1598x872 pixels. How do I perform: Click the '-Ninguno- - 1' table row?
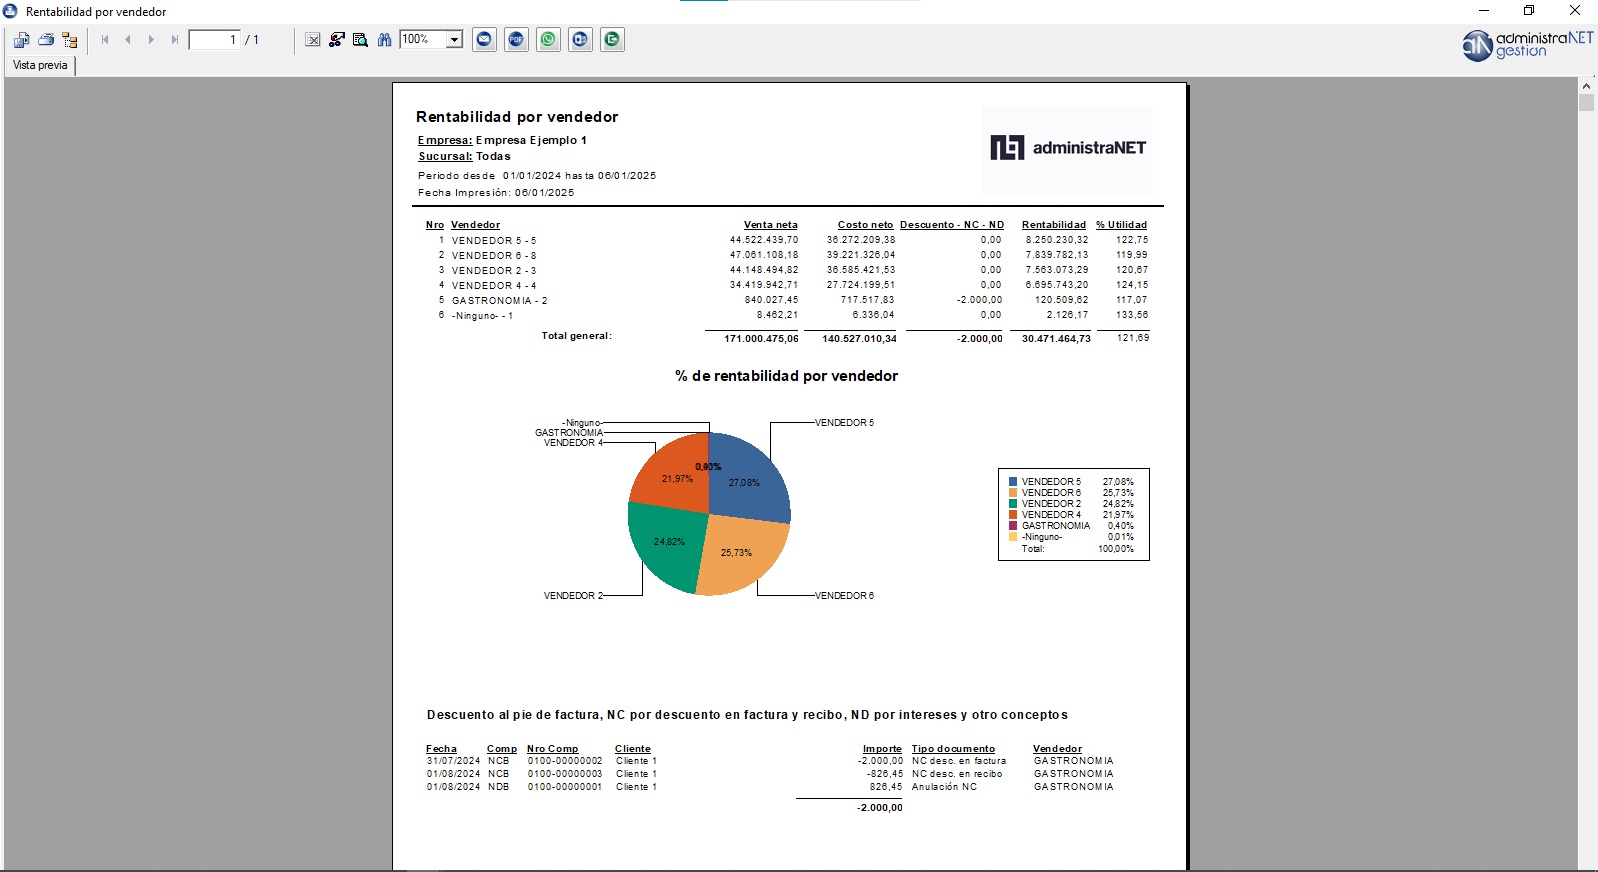point(787,315)
